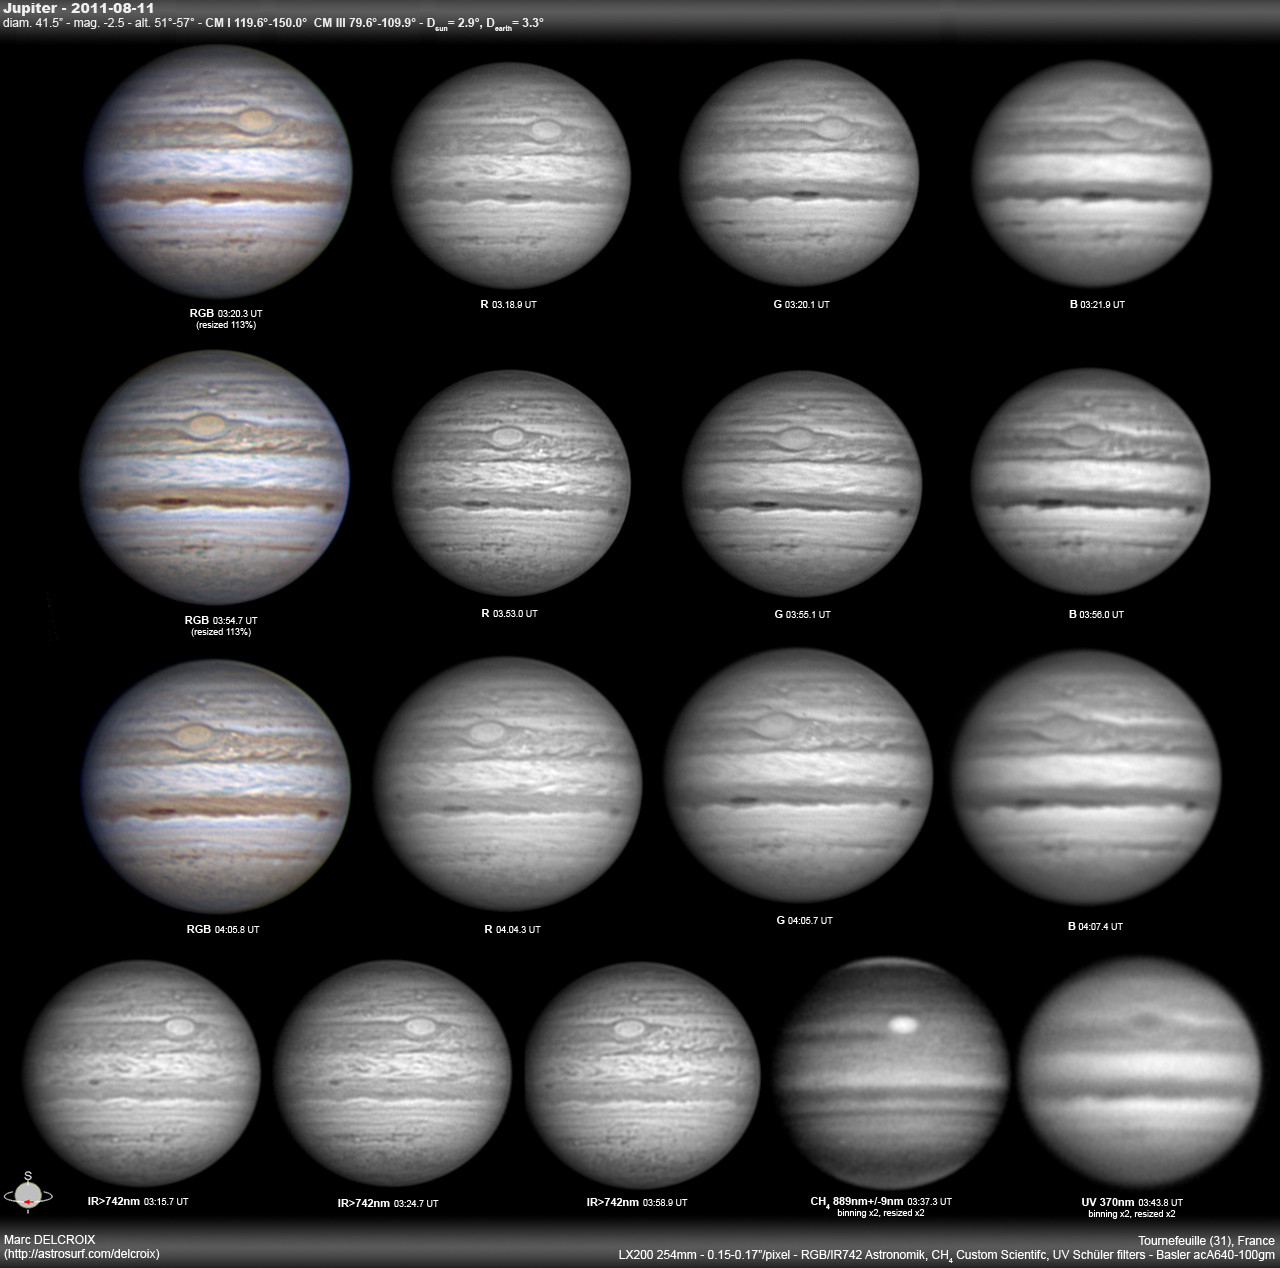
Task: Click the caption "RGB 03:54.7 UT"
Action: (221, 620)
